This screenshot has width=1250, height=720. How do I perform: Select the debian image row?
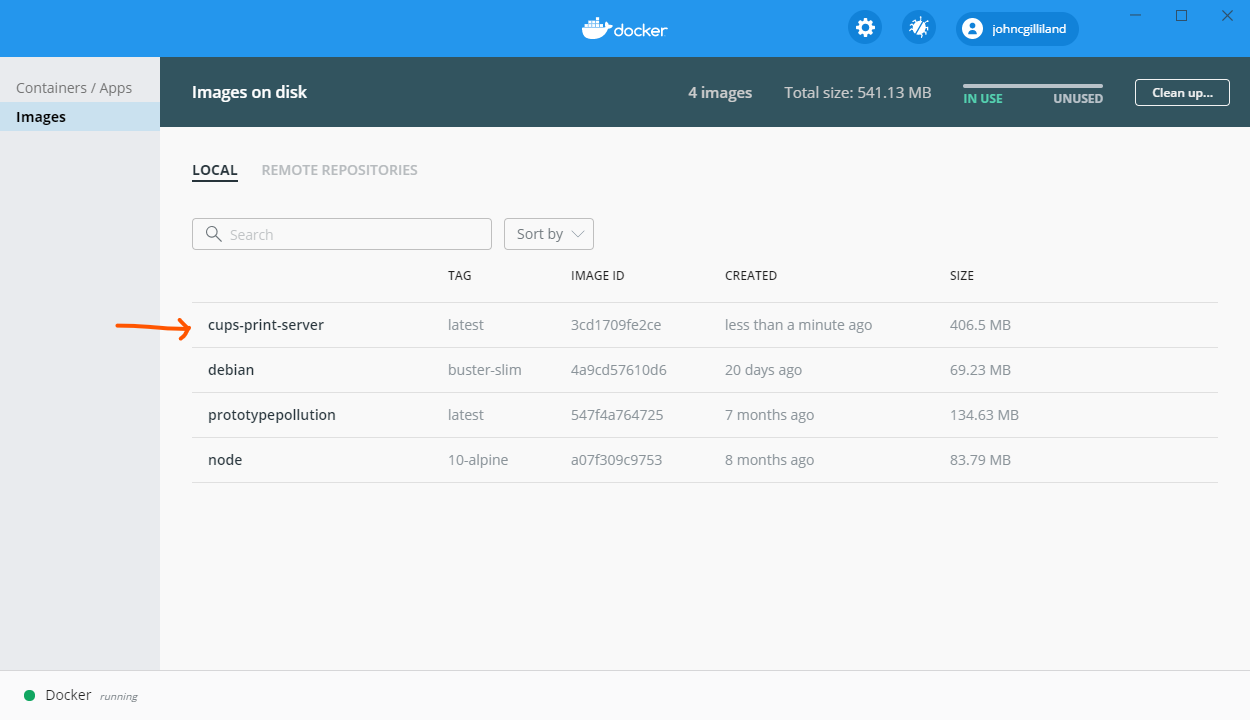coord(705,370)
